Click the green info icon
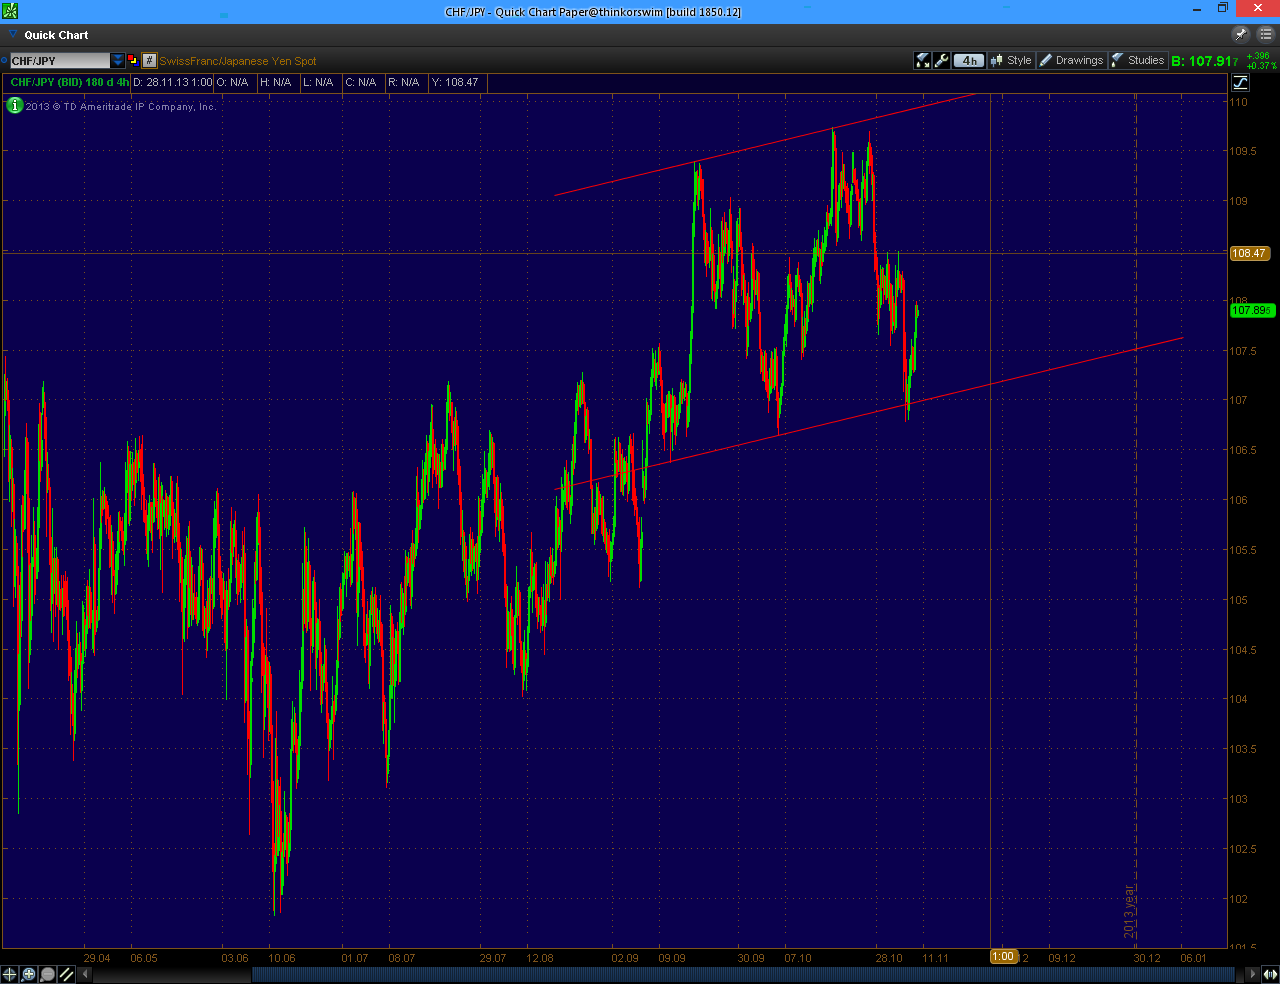The height and width of the screenshot is (984, 1280). pos(14,105)
